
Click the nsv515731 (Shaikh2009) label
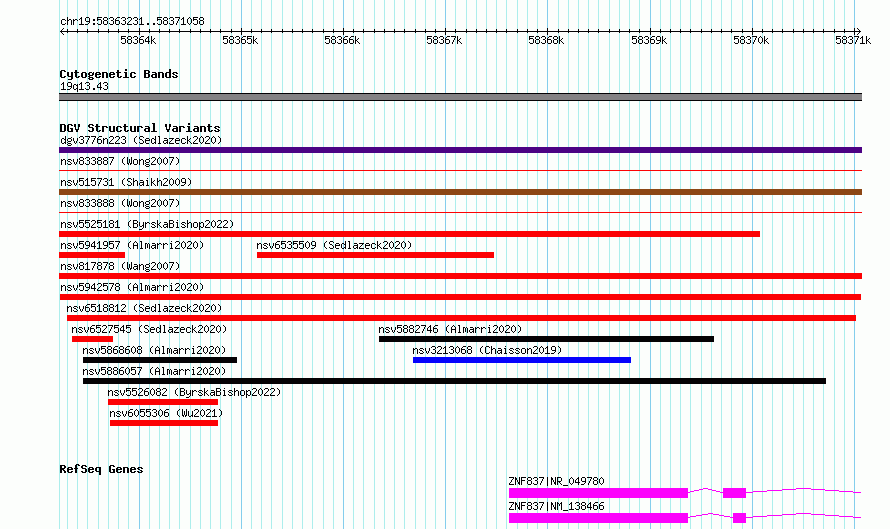[126, 182]
